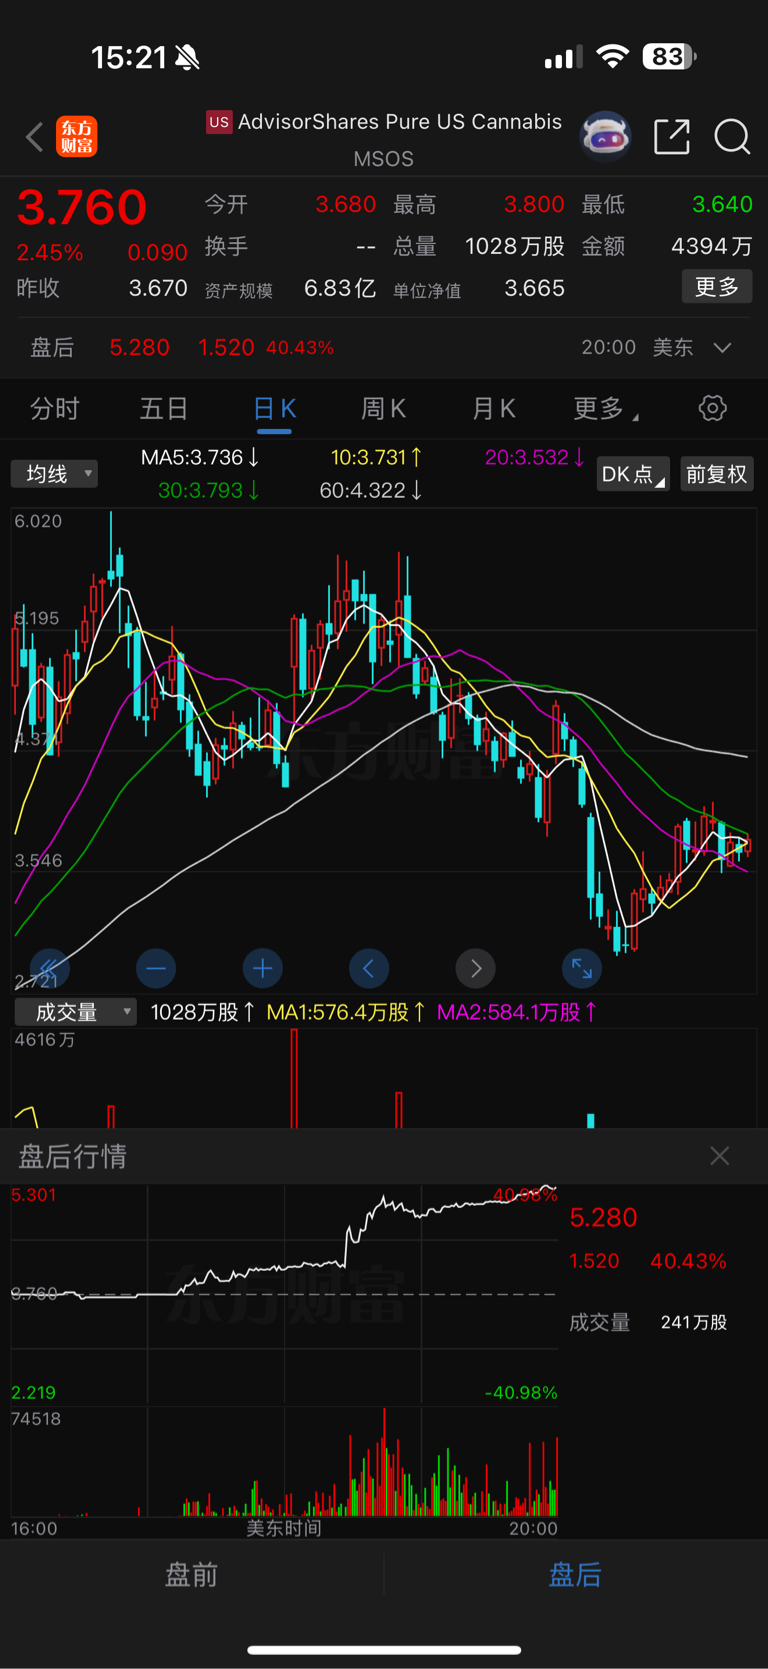Screen dimensions: 768x1669
Task: Open the robot assistant avatar icon
Action: click(606, 136)
